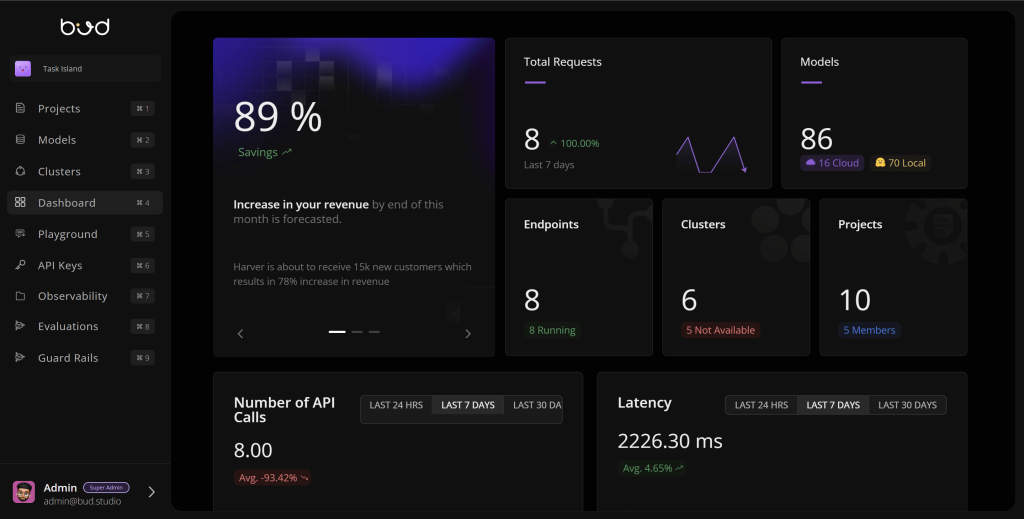This screenshot has height=519, width=1024.
Task: Click the Observability folder icon
Action: point(20,296)
